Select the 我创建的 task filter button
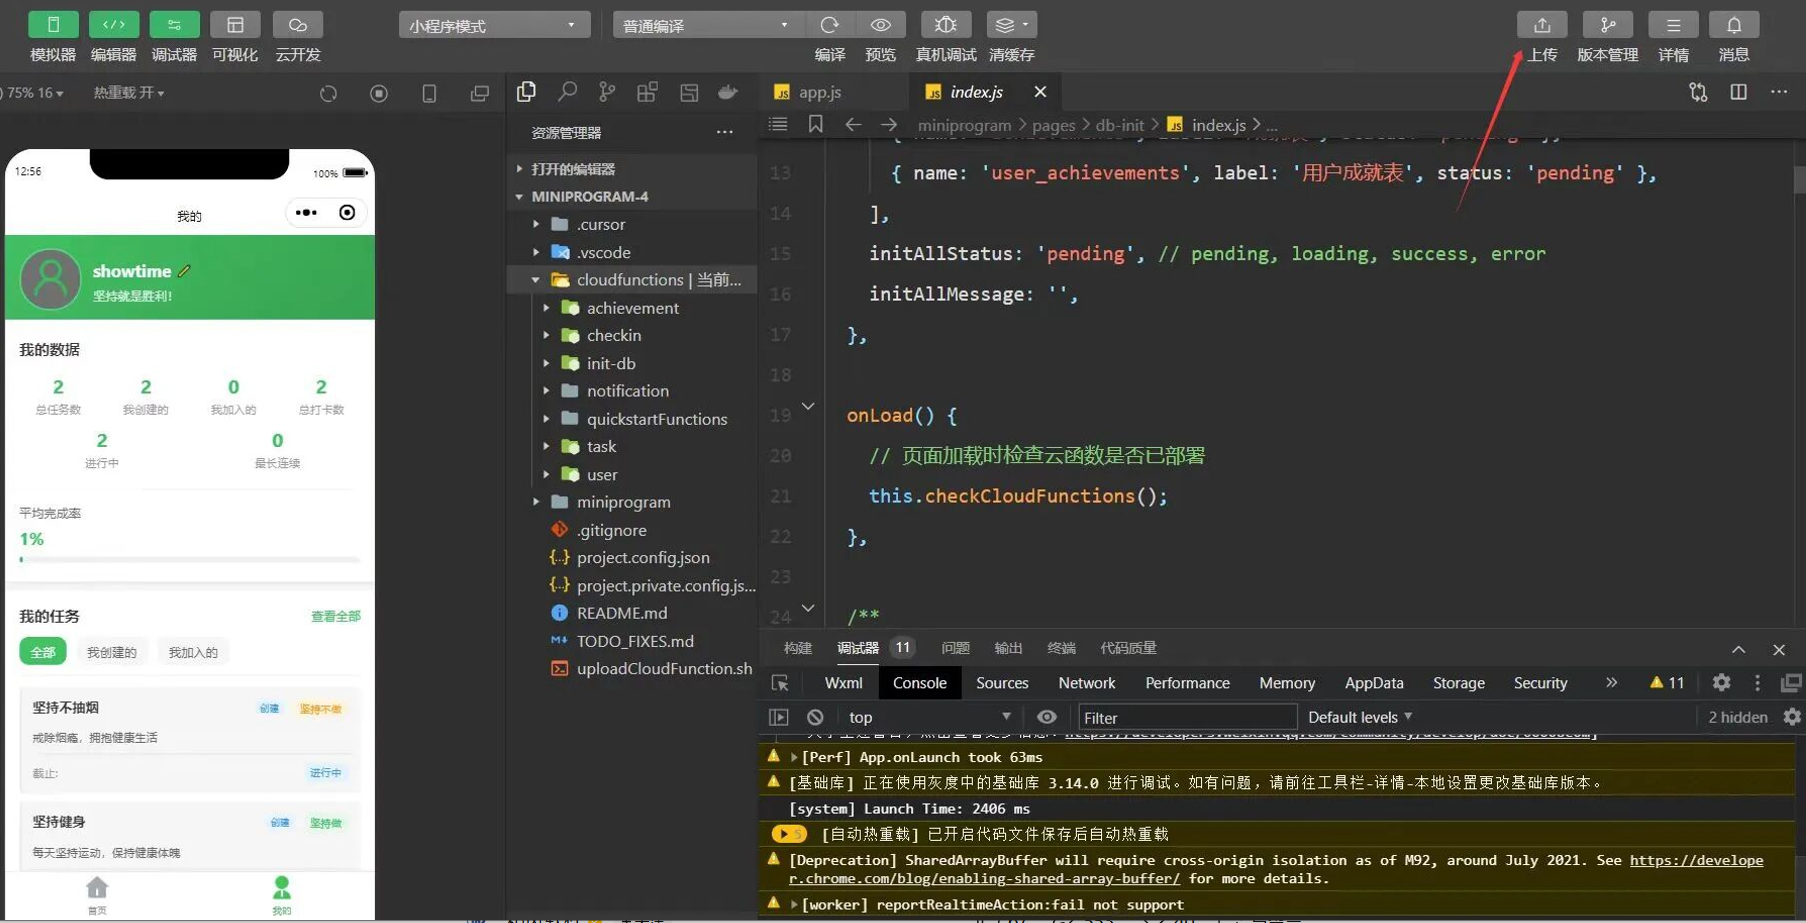Screen dimensions: 1806x923 (x=111, y=652)
